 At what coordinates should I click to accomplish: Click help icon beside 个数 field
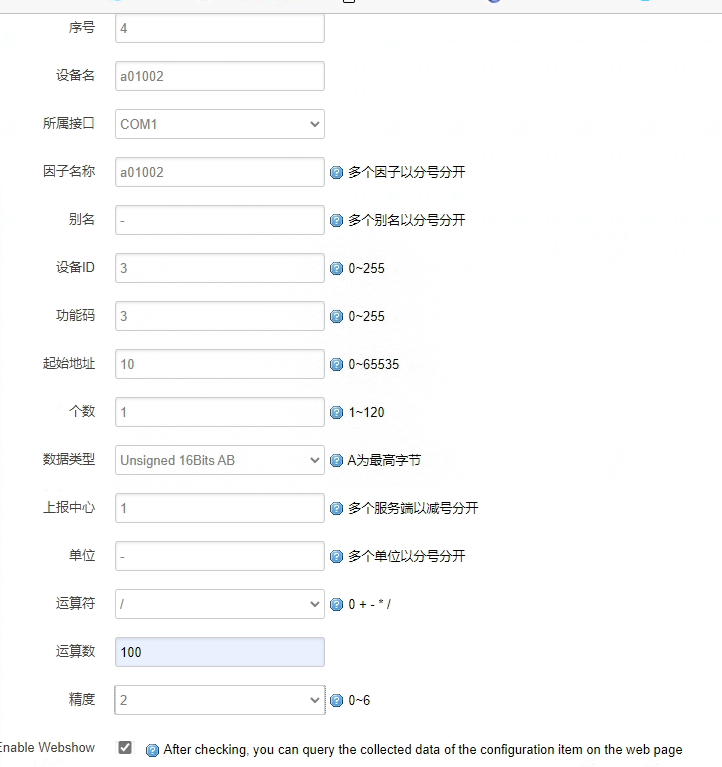click(336, 413)
